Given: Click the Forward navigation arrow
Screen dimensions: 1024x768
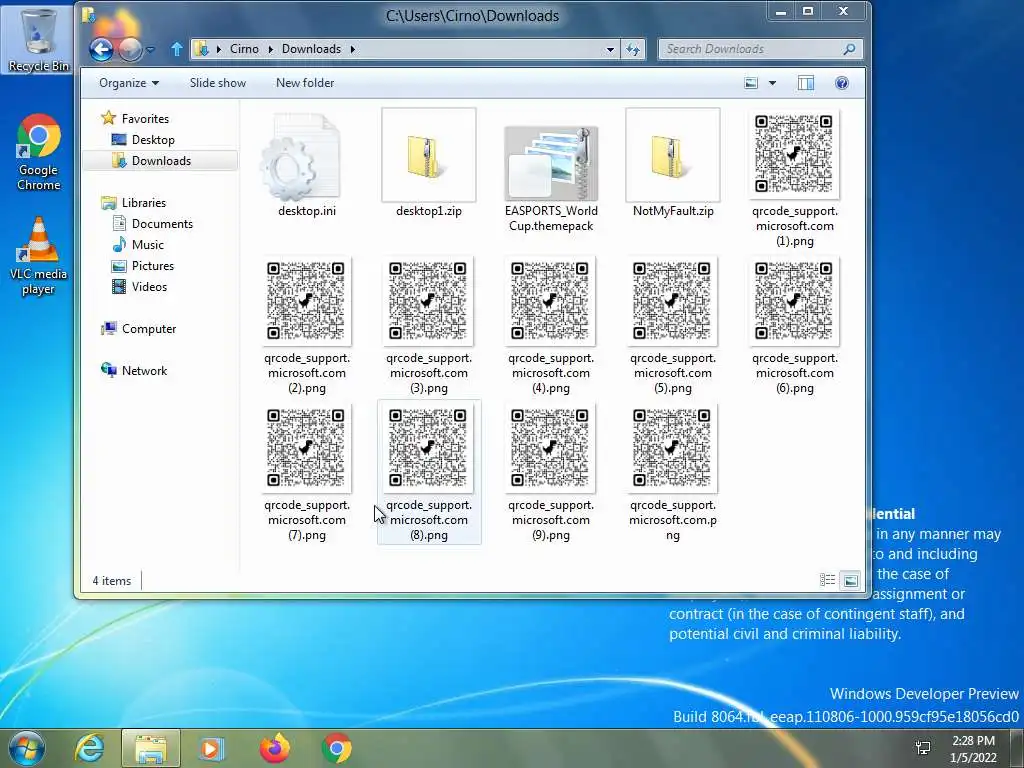Looking at the screenshot, I should point(130,49).
